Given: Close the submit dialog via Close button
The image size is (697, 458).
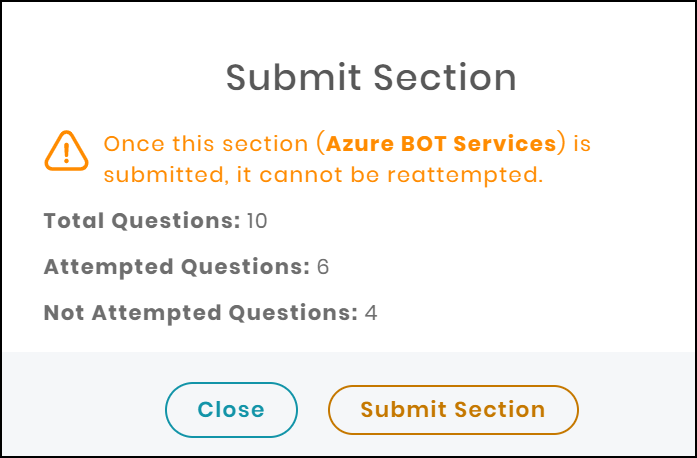Looking at the screenshot, I should point(231,410).
